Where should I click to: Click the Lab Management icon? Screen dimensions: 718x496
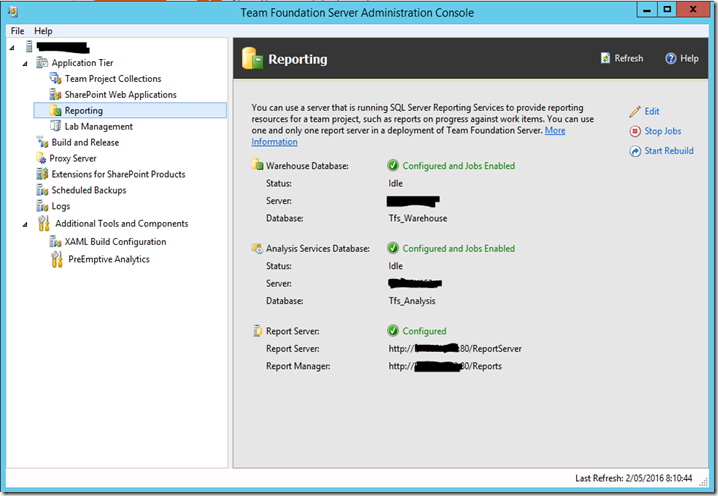coord(55,126)
